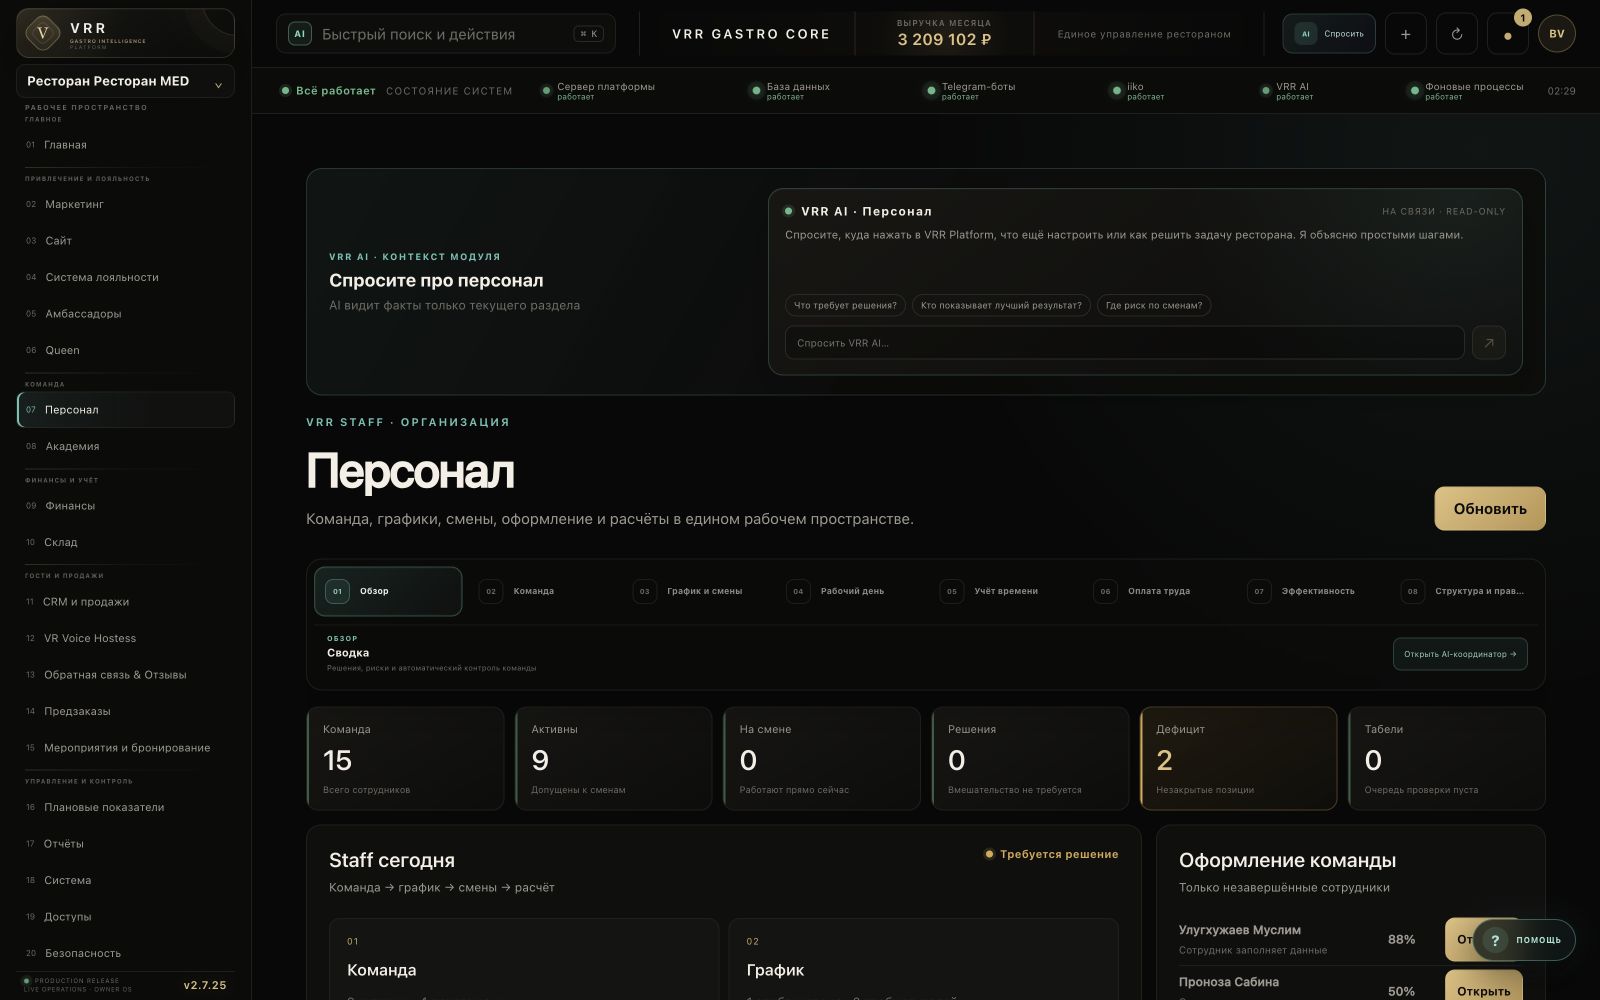Click the Ask VRR AI input field
1600x1000 pixels.
[x=1124, y=343]
